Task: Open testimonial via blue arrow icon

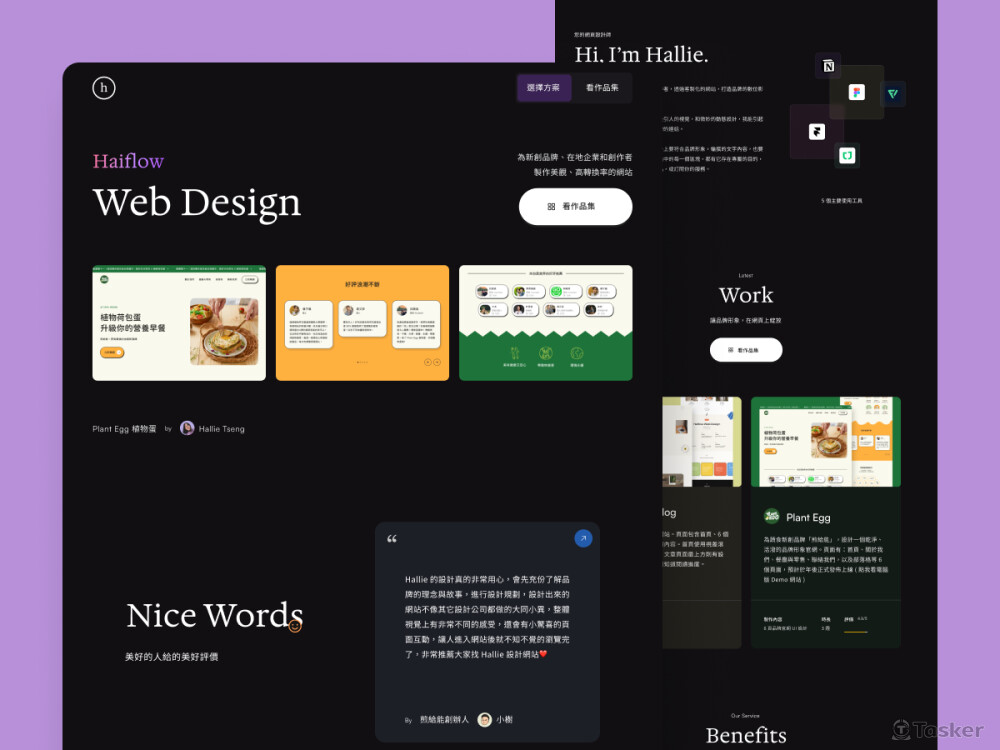Action: pyautogui.click(x=583, y=538)
